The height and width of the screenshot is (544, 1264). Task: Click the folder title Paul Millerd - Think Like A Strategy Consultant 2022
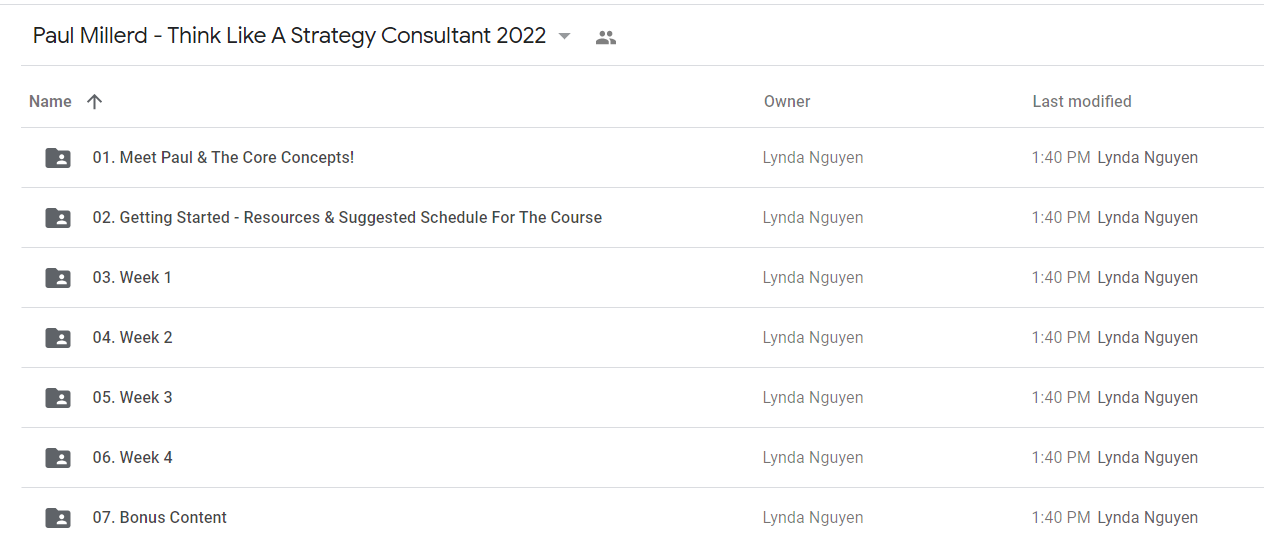[x=289, y=36]
